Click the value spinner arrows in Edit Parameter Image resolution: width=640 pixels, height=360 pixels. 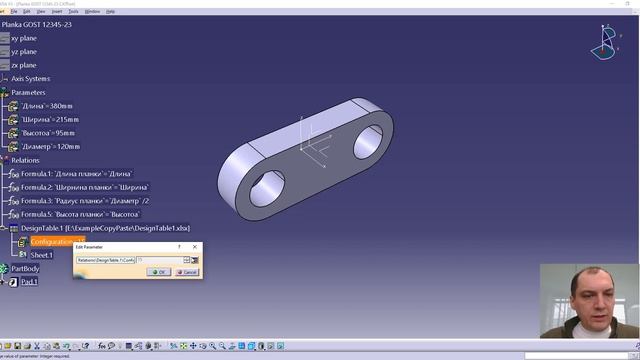tap(187, 260)
